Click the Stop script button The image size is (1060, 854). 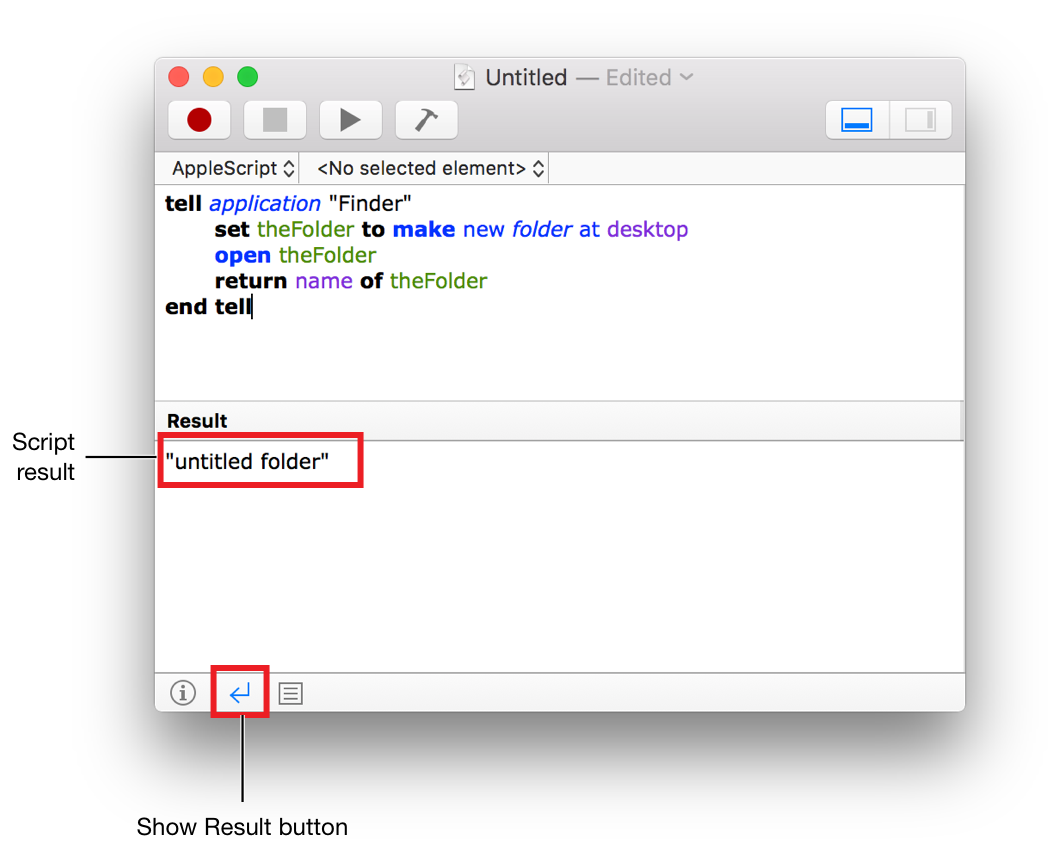(275, 120)
